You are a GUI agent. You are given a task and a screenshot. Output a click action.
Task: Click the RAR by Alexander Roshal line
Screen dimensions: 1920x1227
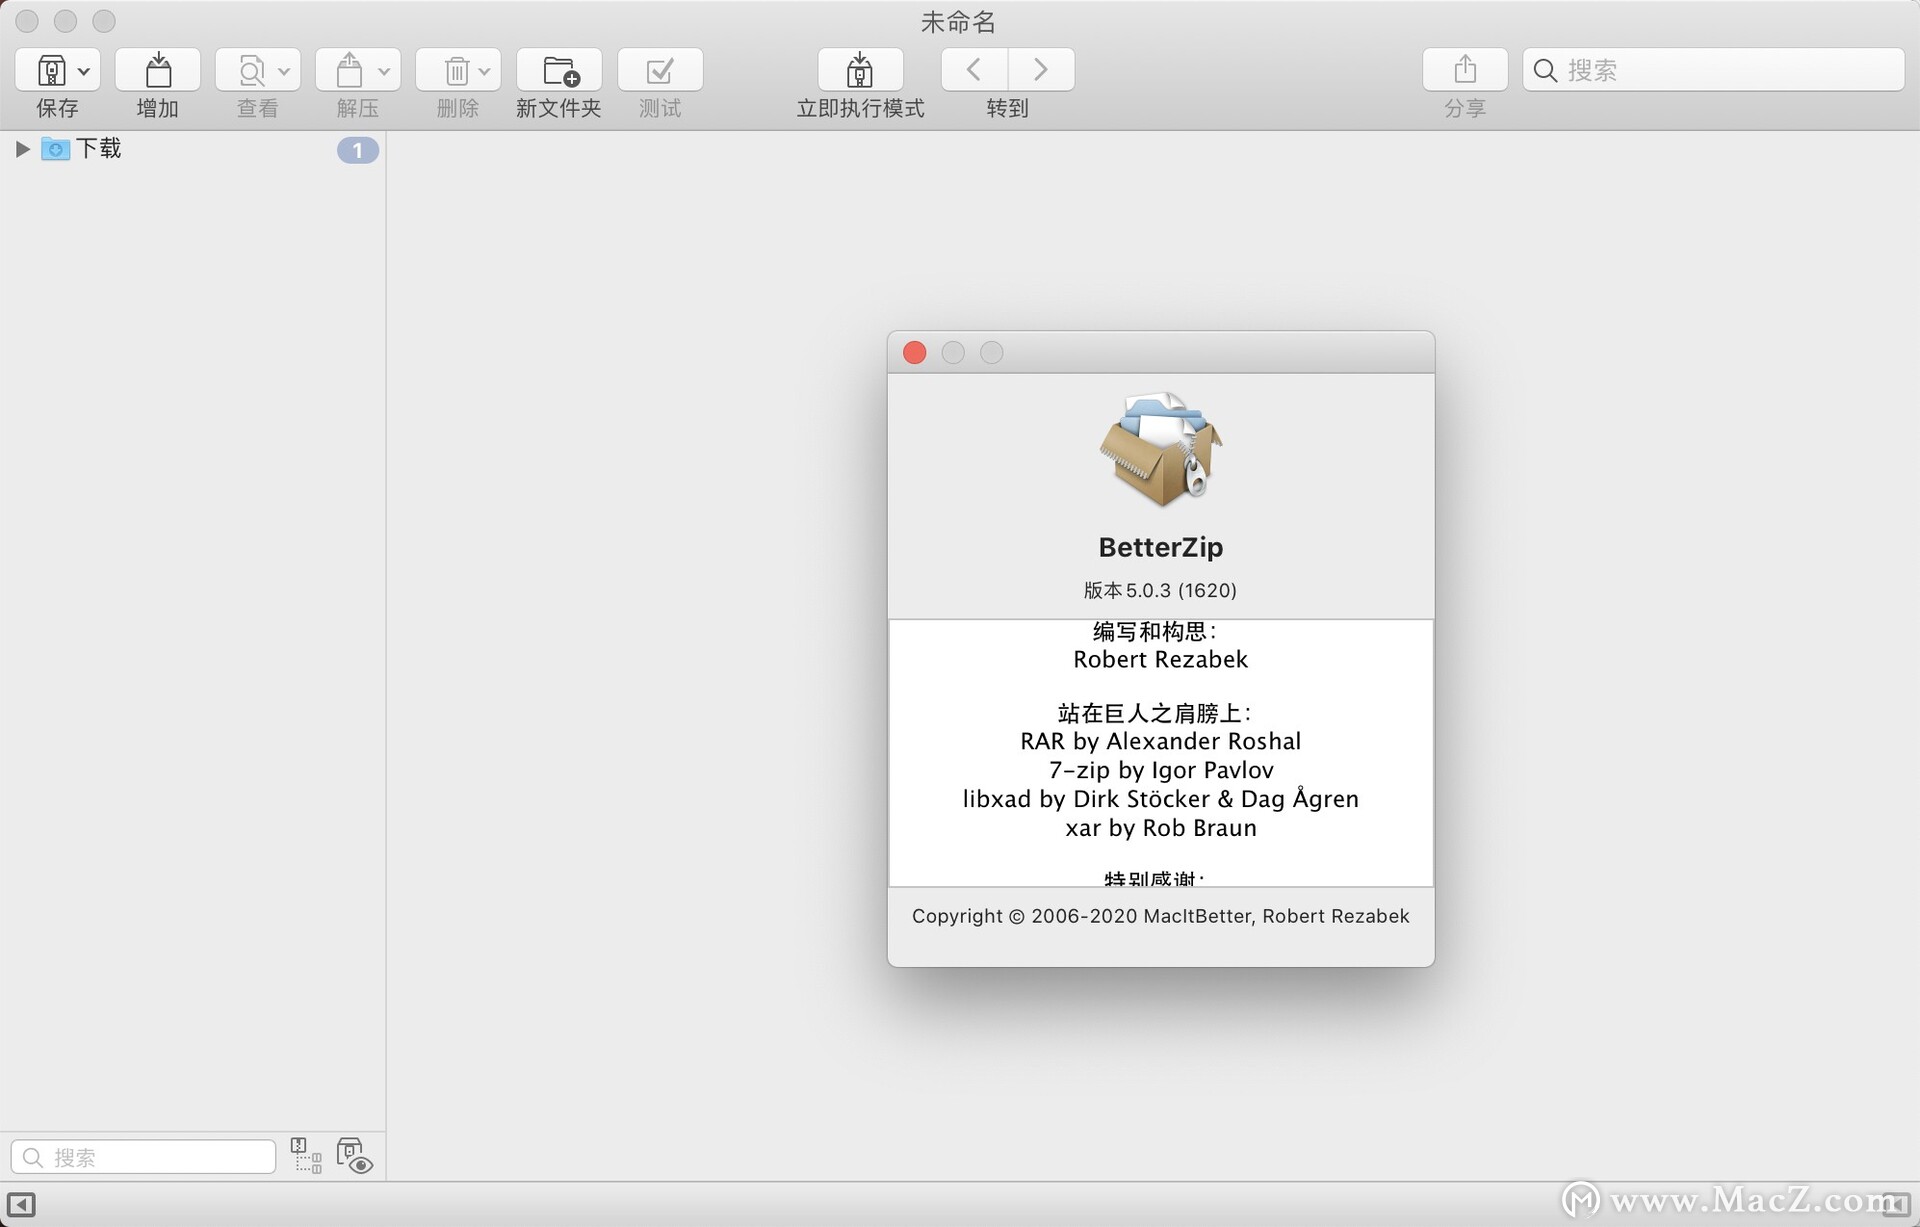coord(1161,742)
